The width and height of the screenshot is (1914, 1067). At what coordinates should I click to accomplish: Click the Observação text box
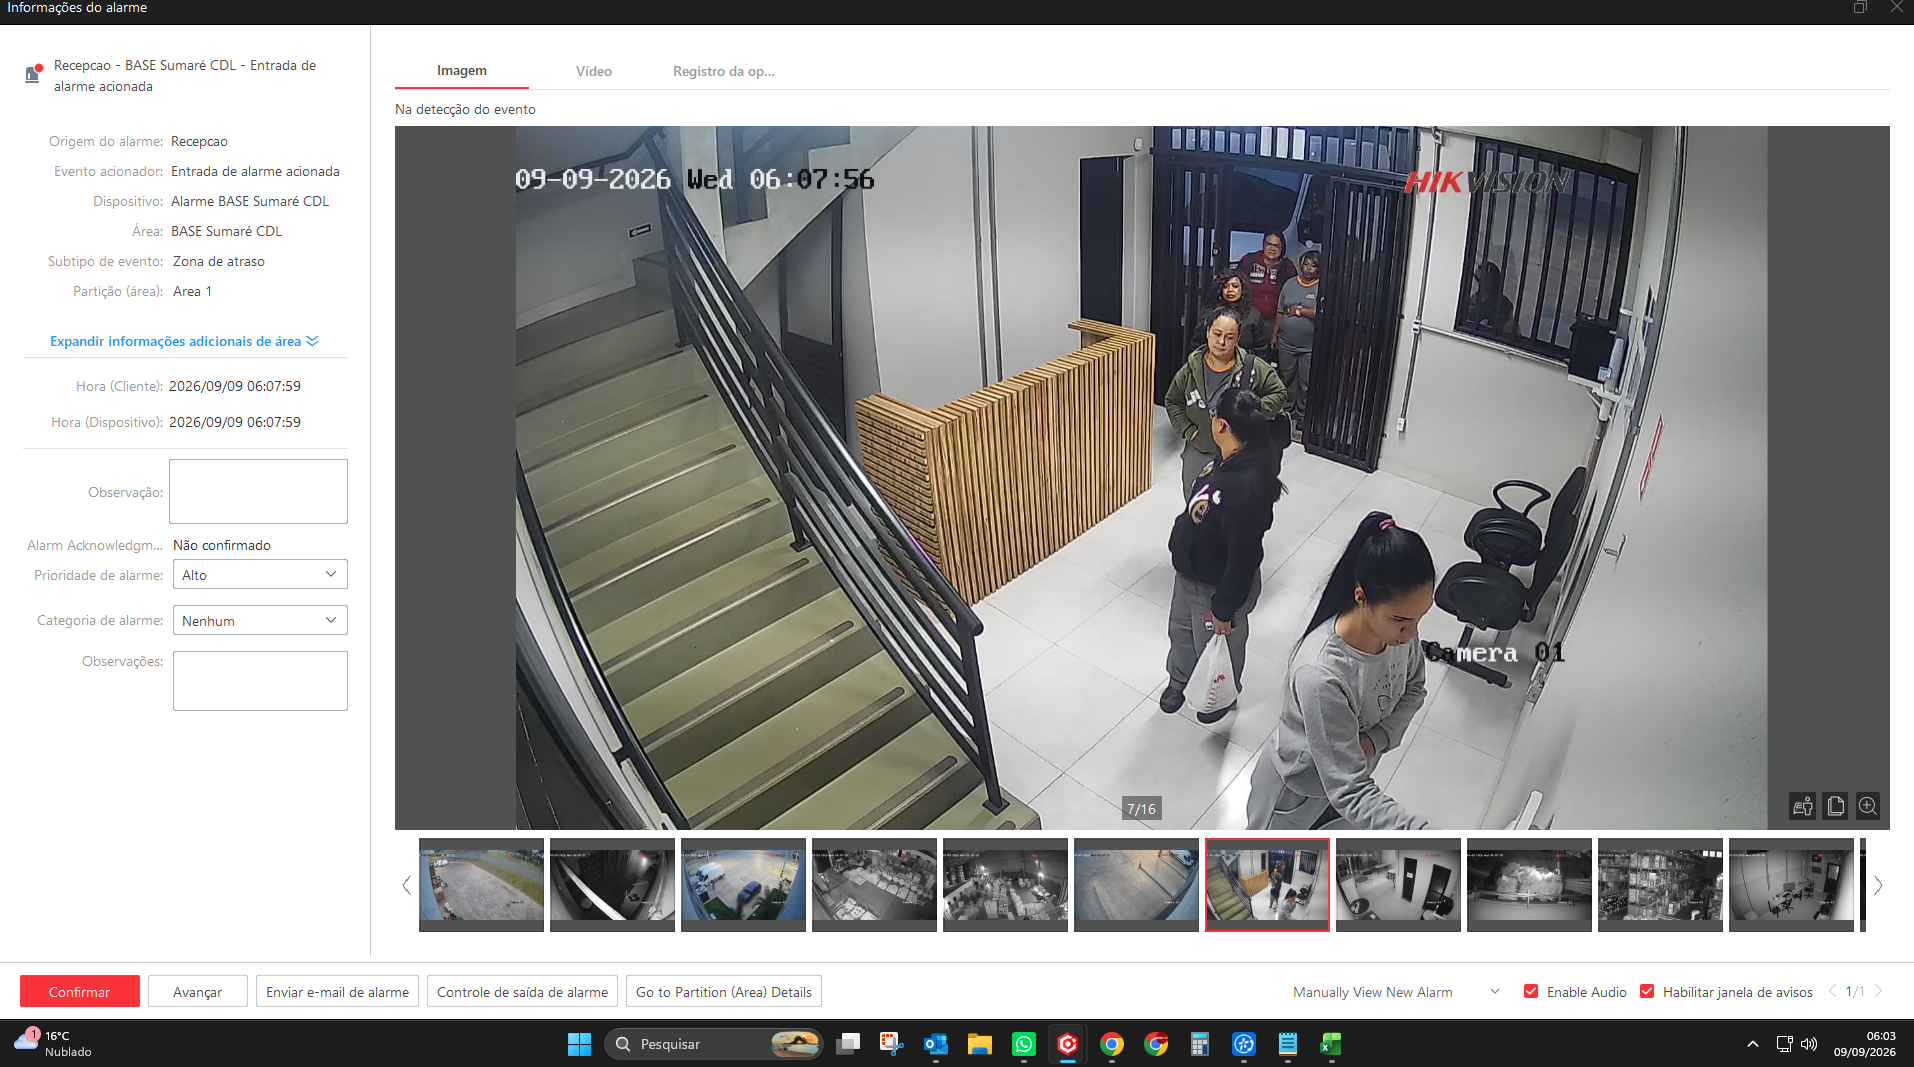[258, 491]
